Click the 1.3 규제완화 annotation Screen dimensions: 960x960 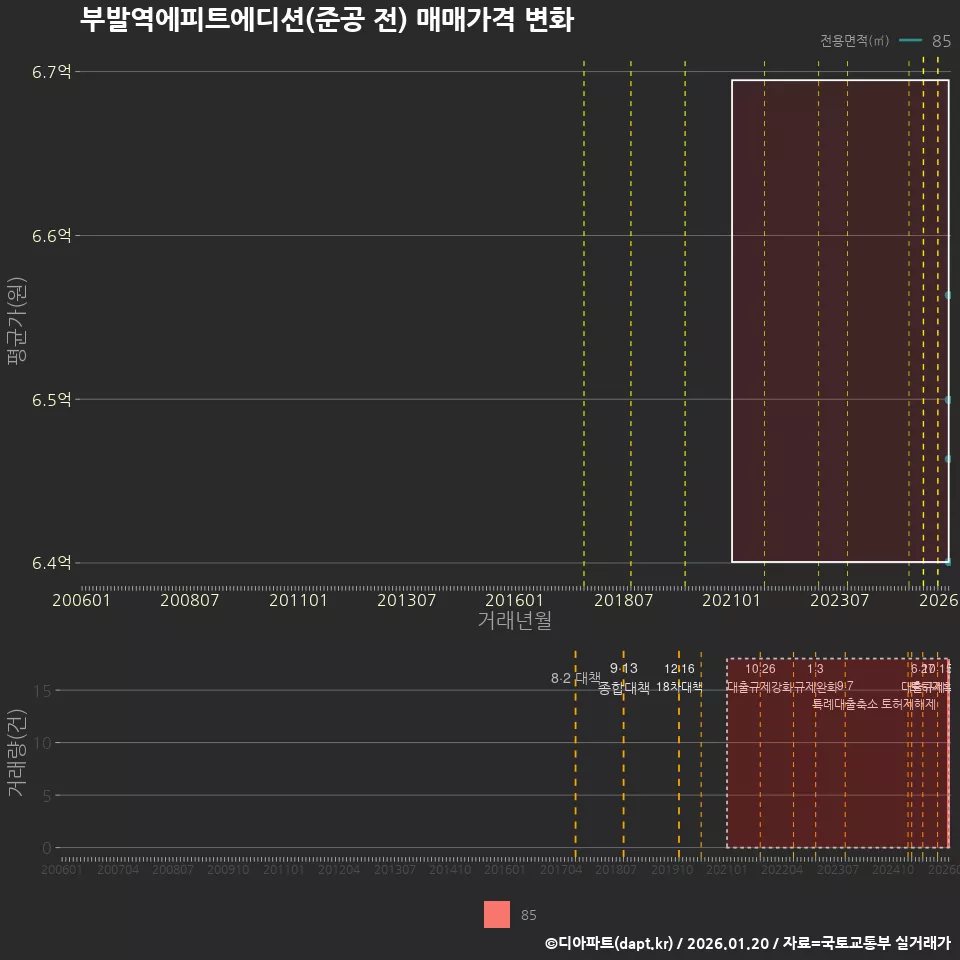tap(815, 678)
